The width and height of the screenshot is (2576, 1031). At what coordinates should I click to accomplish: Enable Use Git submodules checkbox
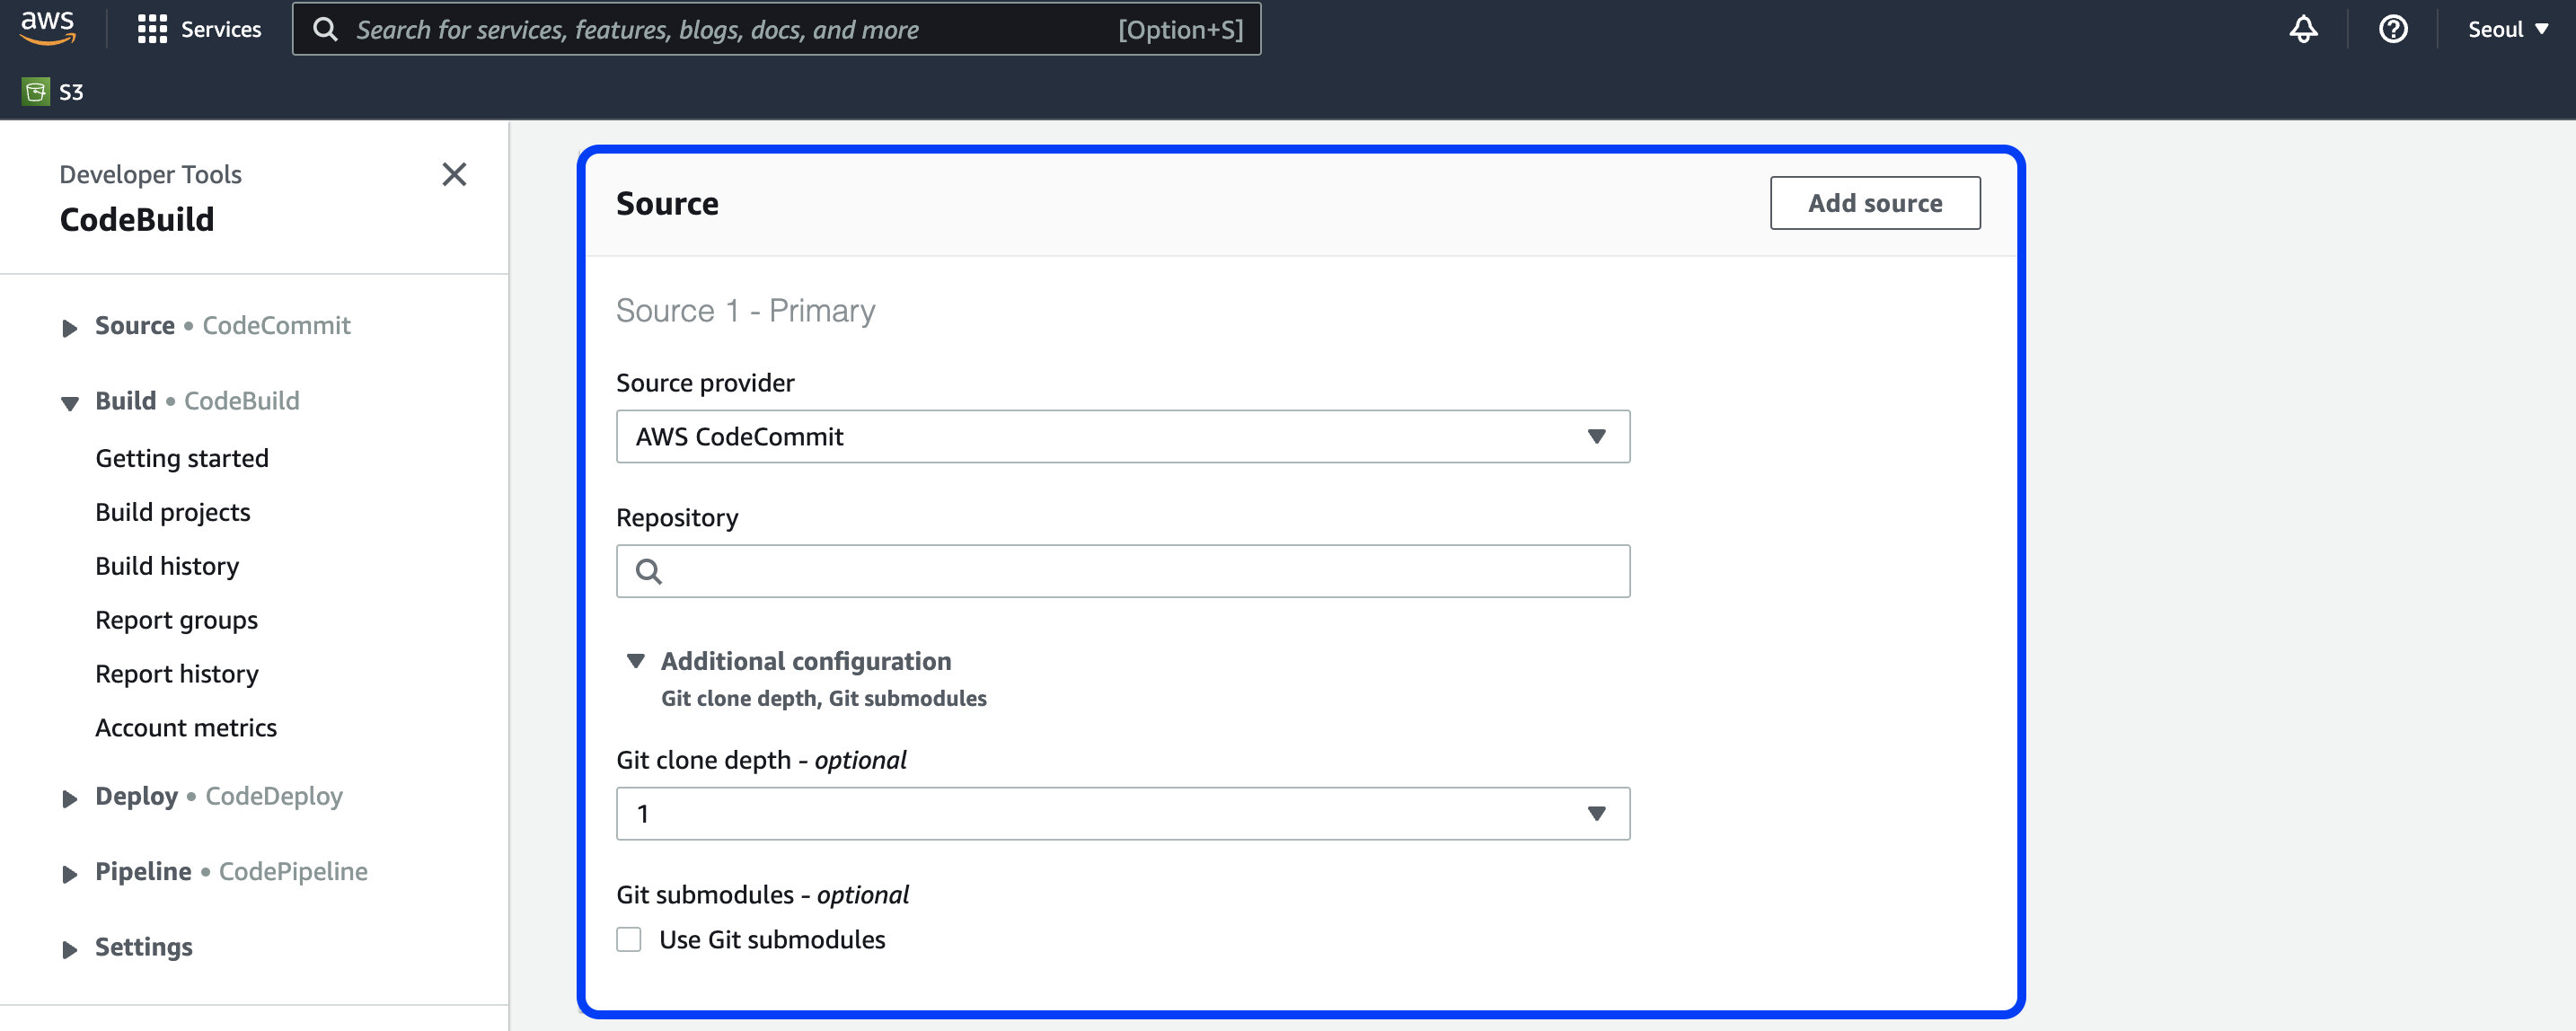point(629,939)
